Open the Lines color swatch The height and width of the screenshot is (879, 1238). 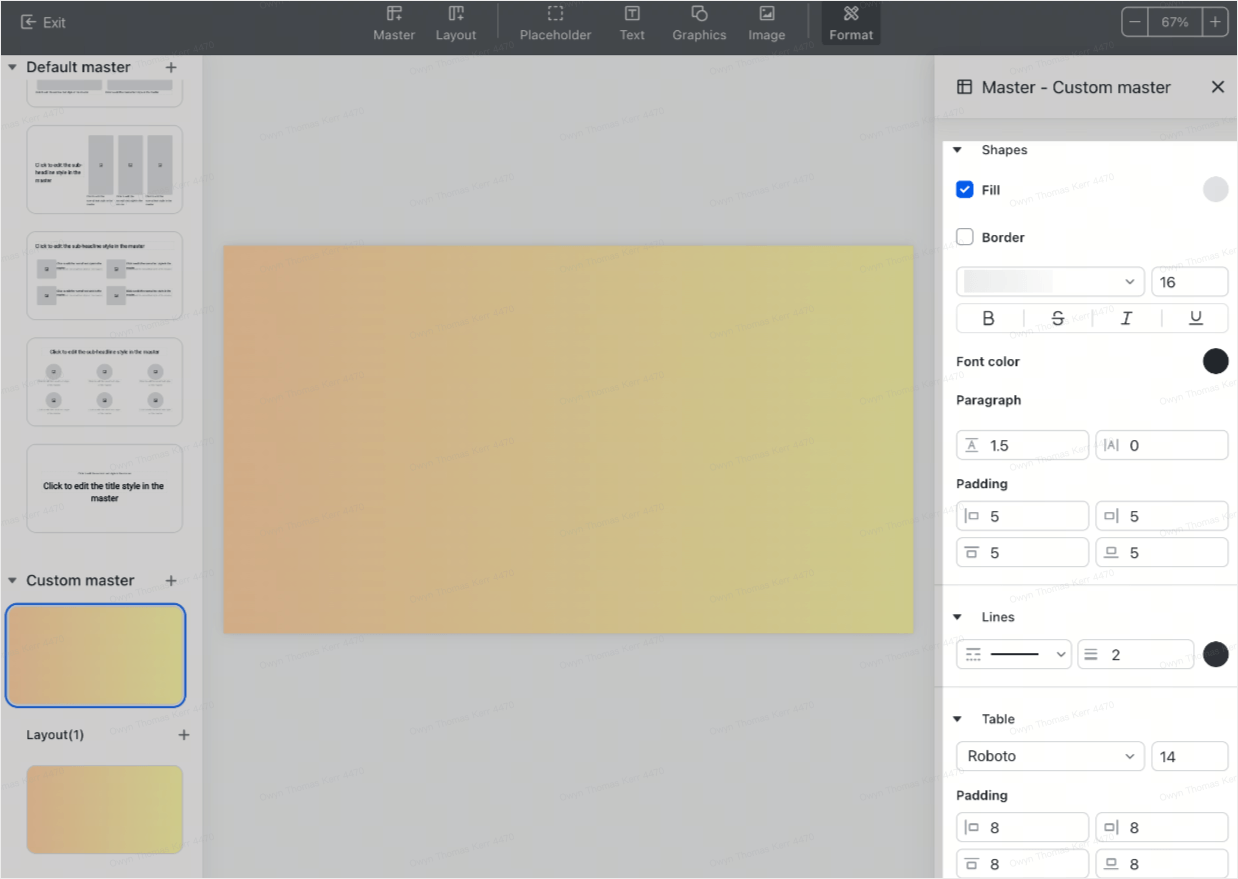[x=1215, y=654]
